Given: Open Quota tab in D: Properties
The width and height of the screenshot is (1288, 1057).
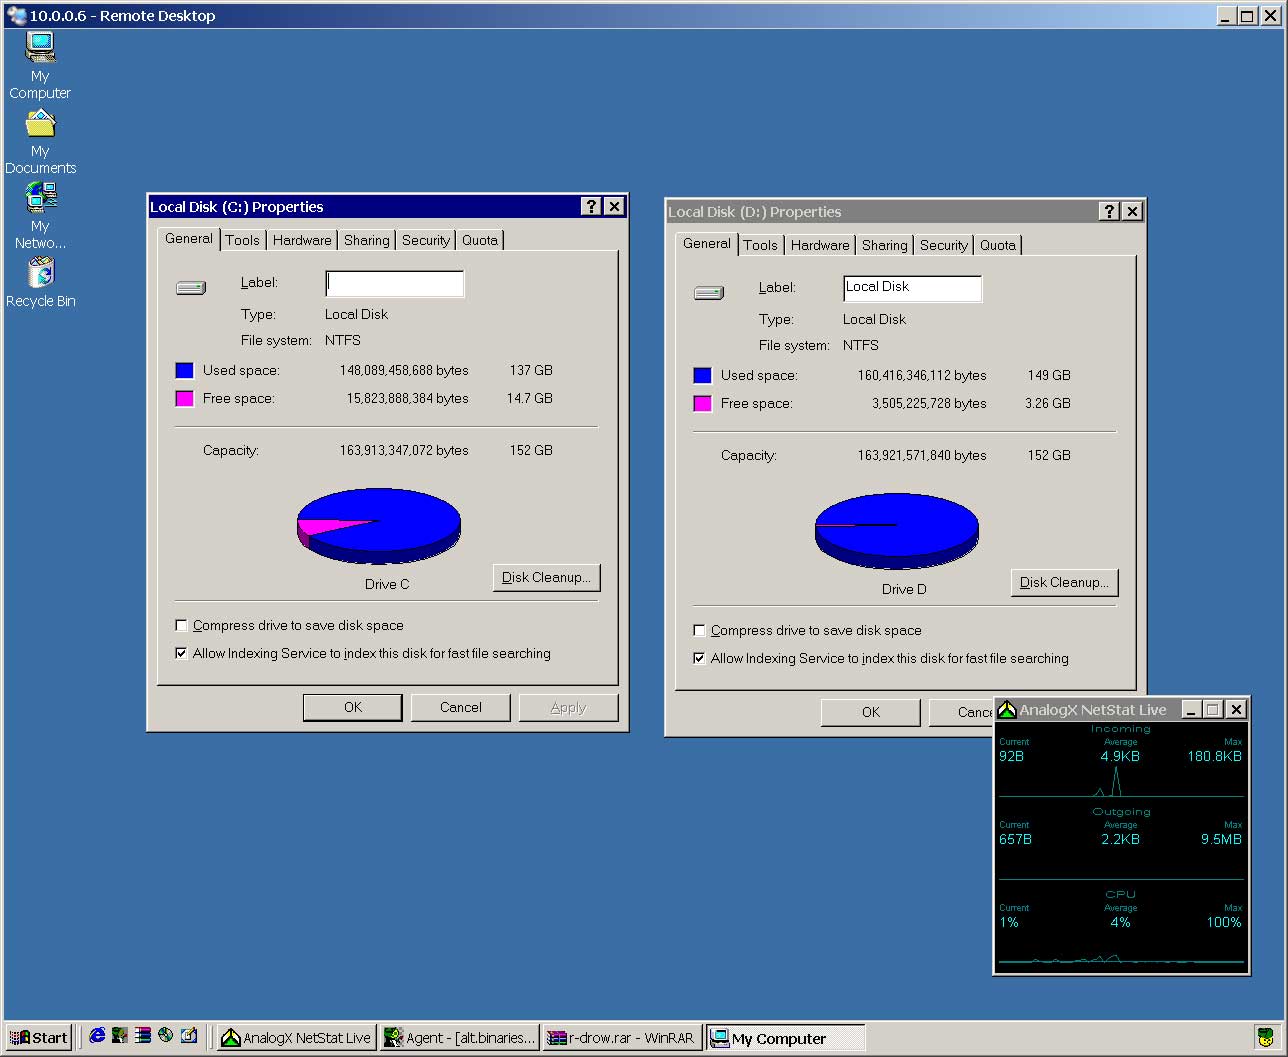Looking at the screenshot, I should coord(997,245).
